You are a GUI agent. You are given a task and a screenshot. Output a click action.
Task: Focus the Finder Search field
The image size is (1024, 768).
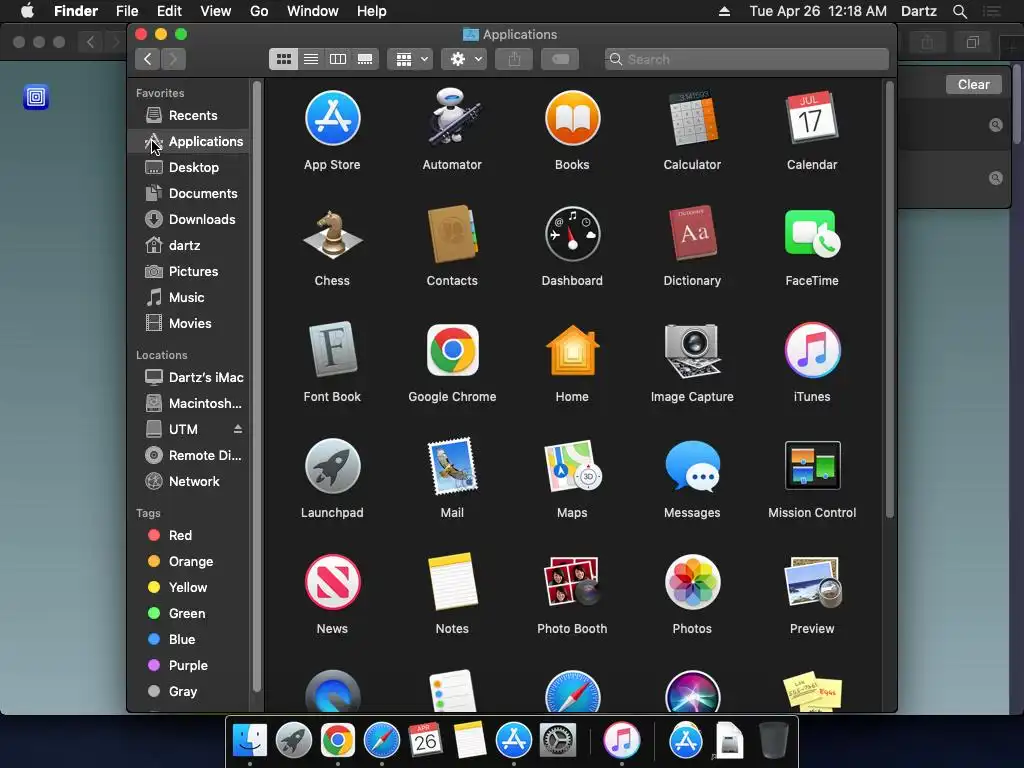point(746,59)
